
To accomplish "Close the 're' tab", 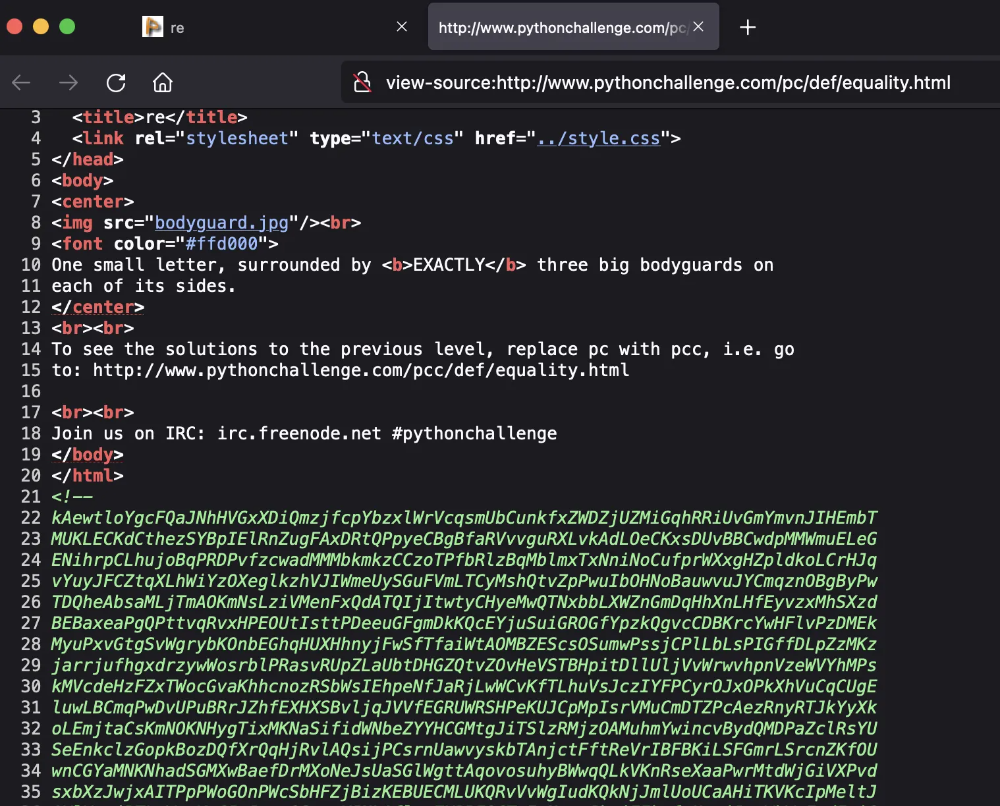I will coord(401,27).
